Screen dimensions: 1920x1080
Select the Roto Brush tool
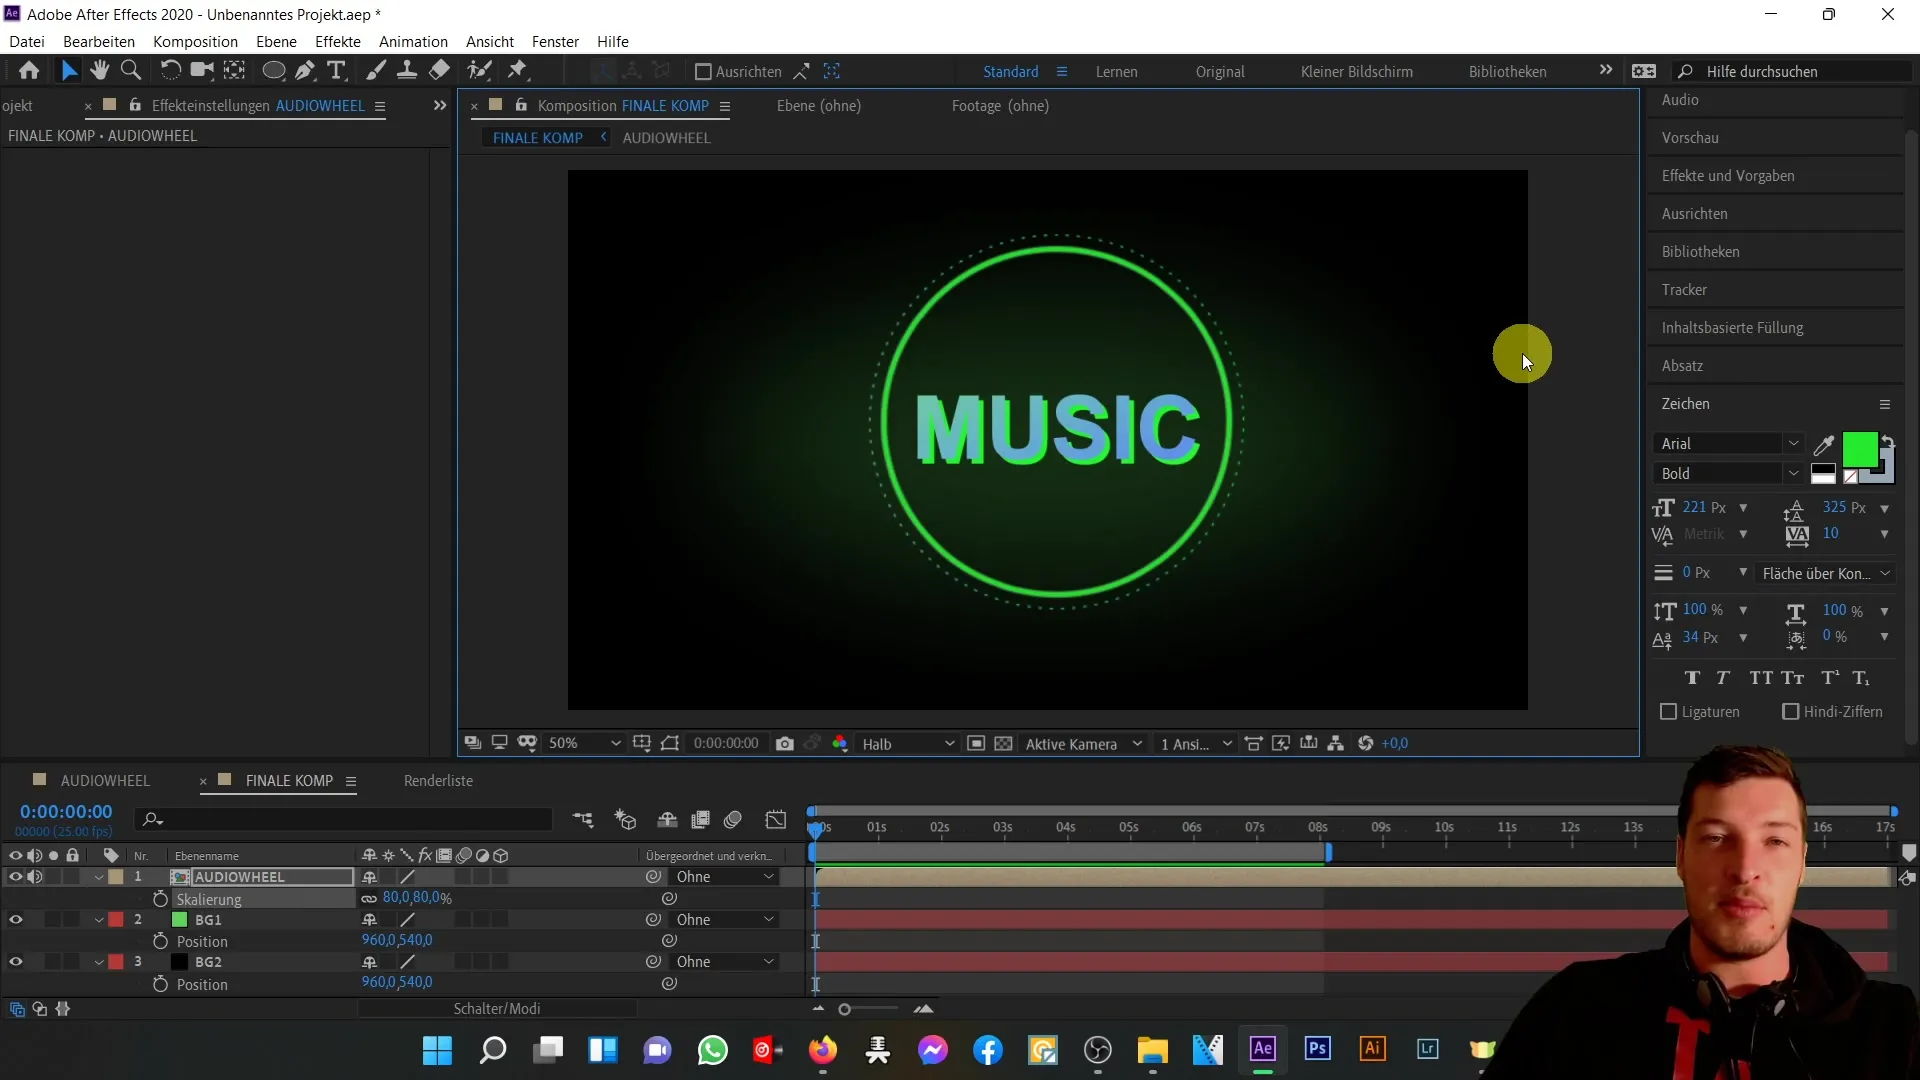click(x=480, y=71)
